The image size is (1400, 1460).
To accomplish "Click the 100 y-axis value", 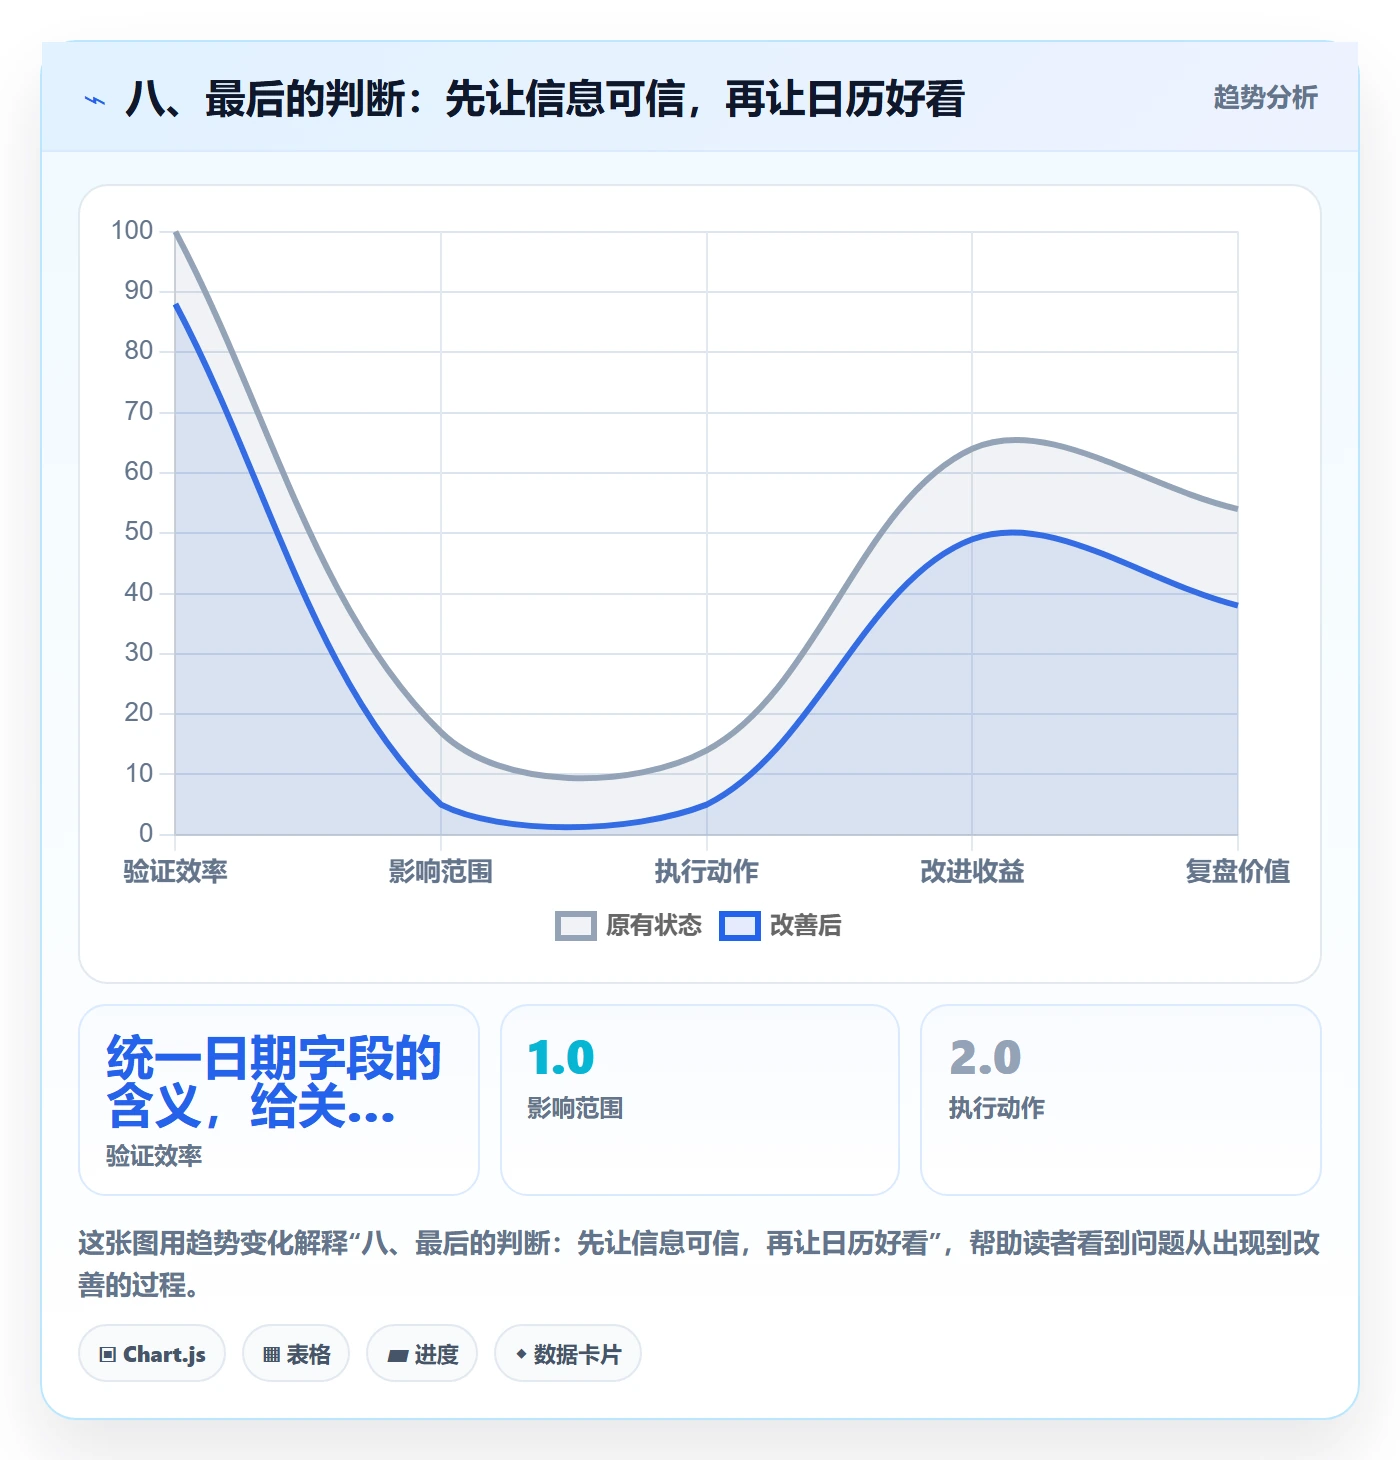I will coord(132,231).
